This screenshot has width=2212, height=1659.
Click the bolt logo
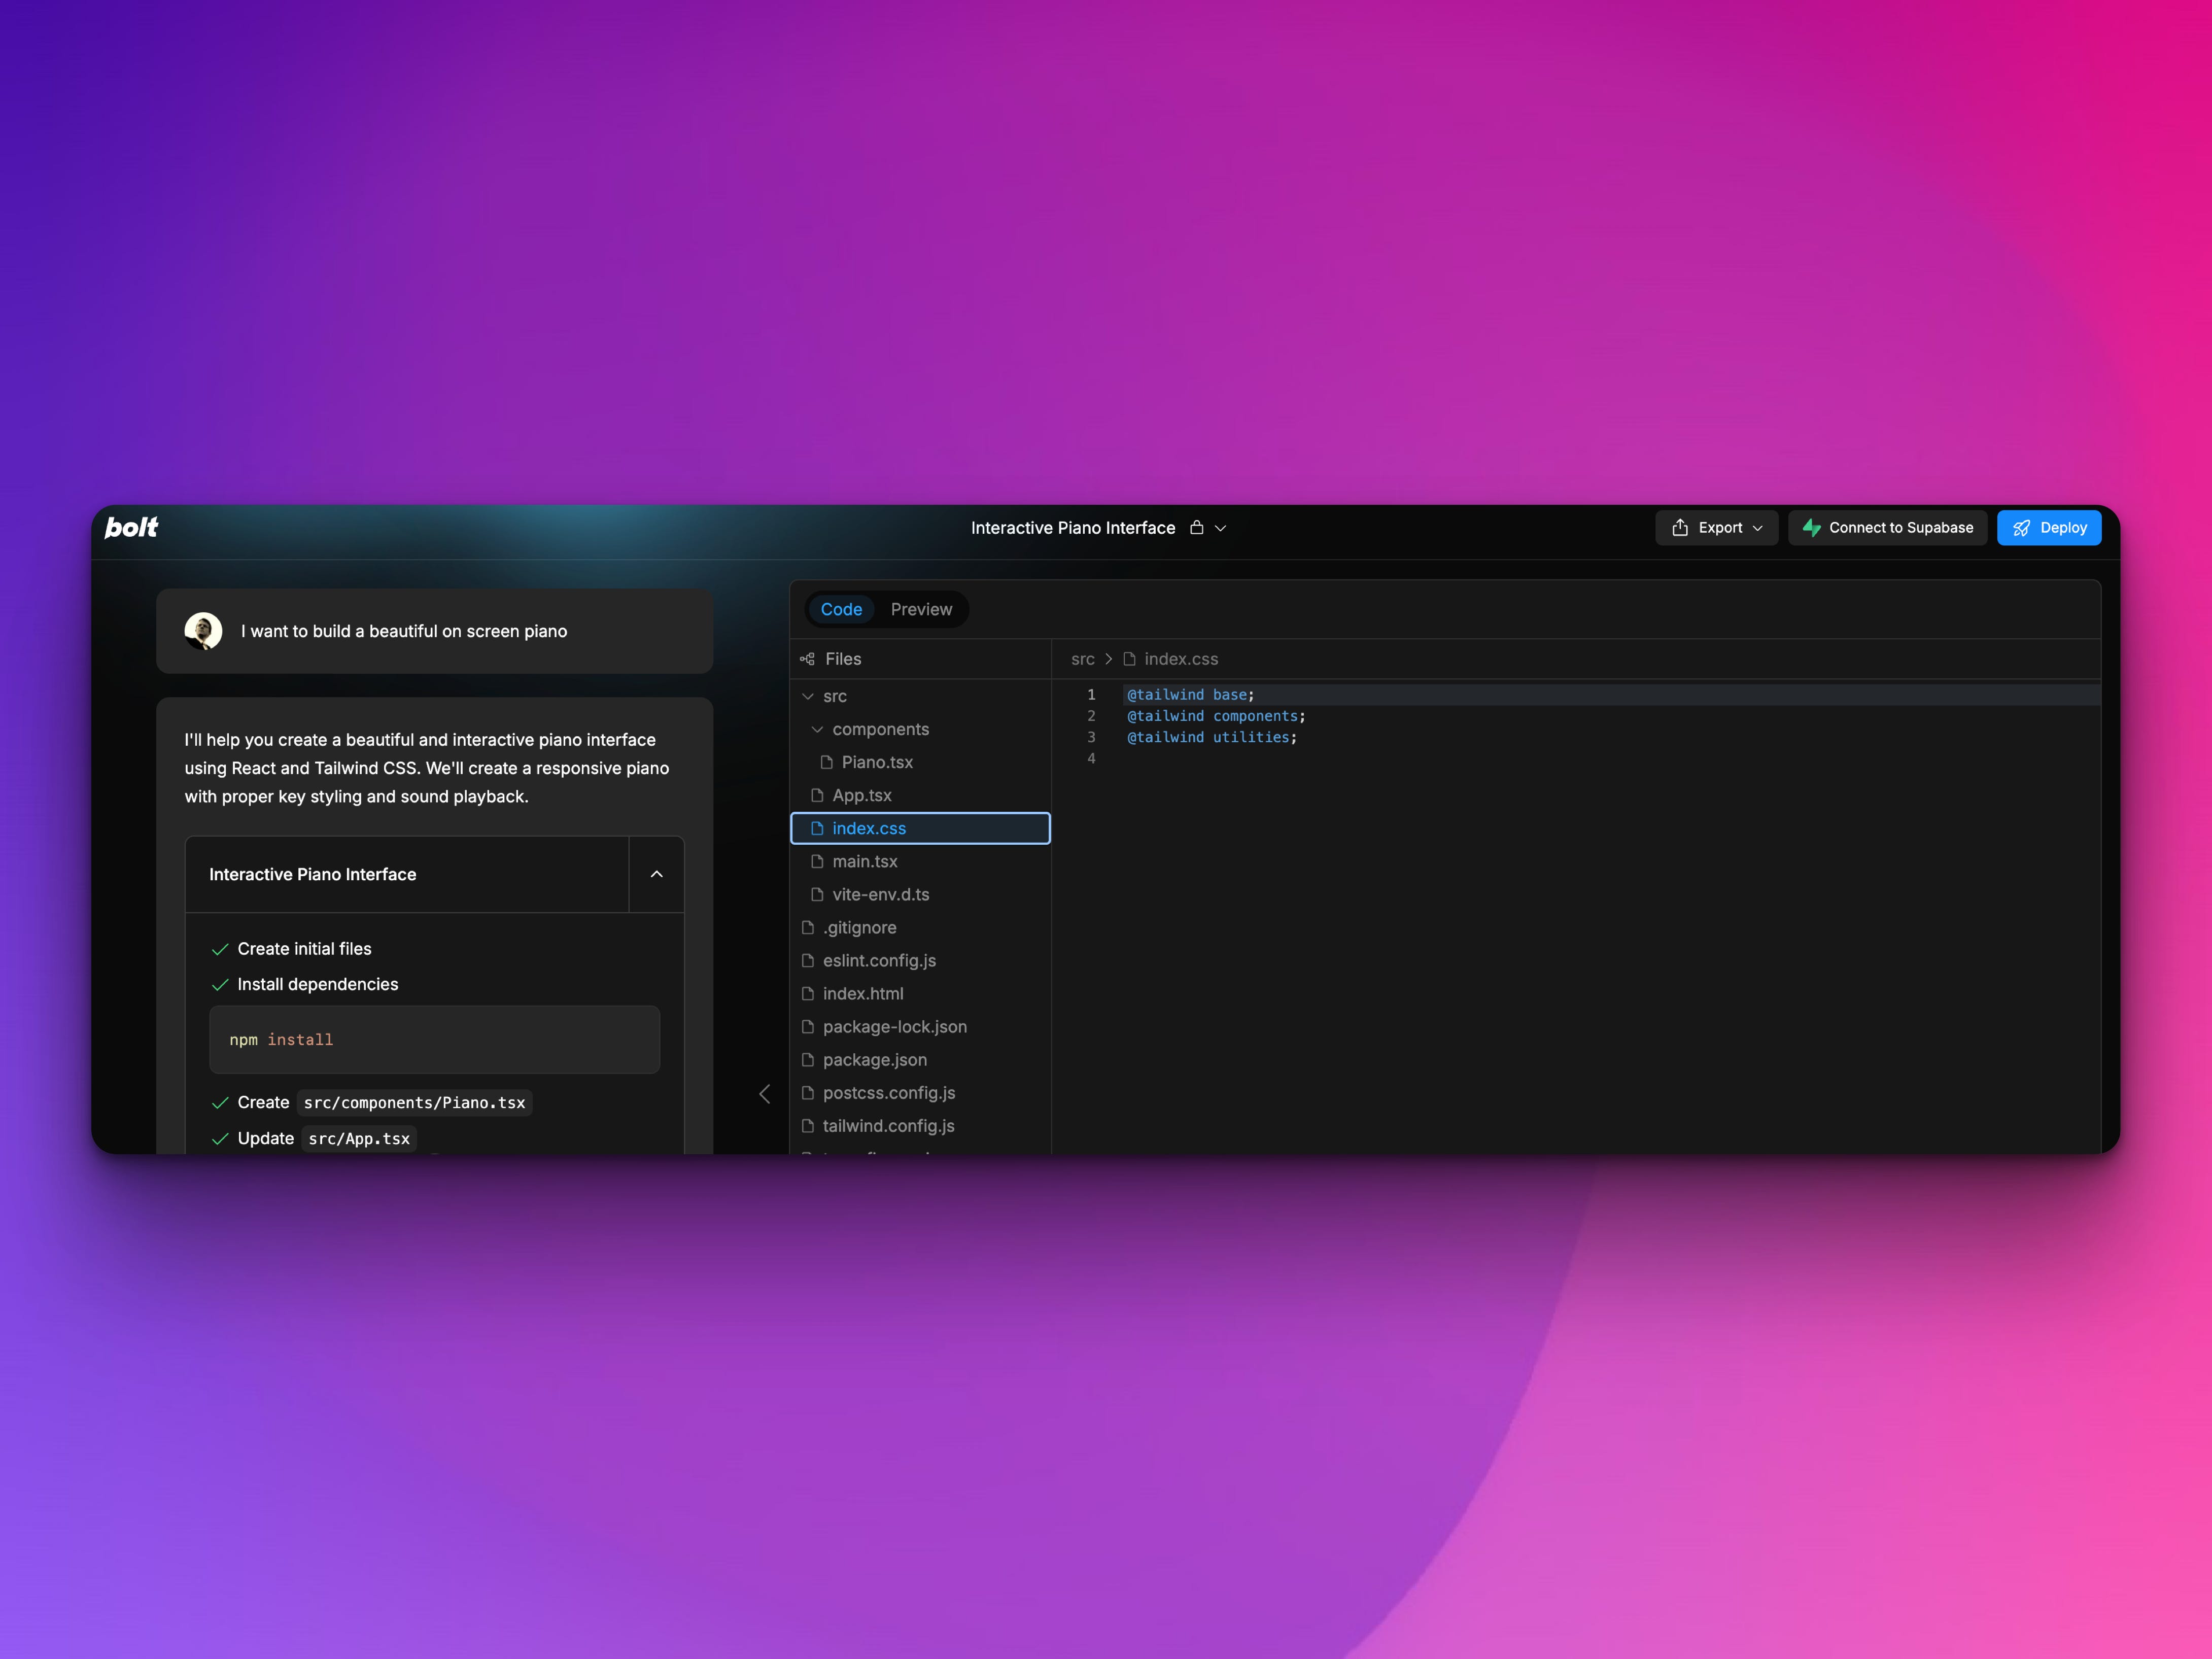[x=131, y=527]
